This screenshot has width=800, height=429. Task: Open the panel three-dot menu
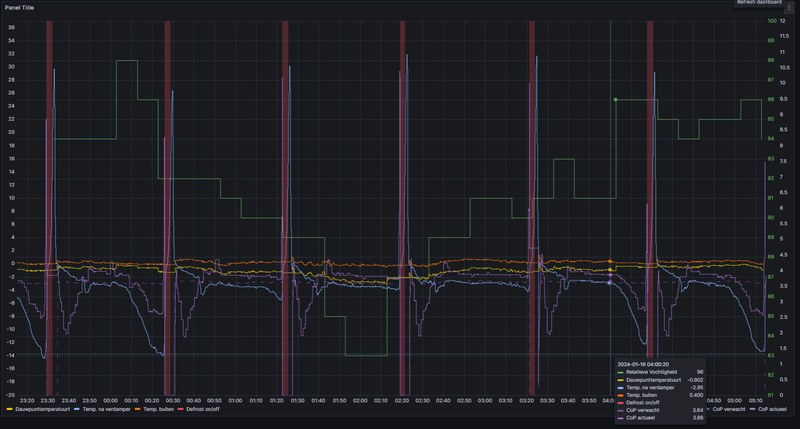(x=789, y=8)
